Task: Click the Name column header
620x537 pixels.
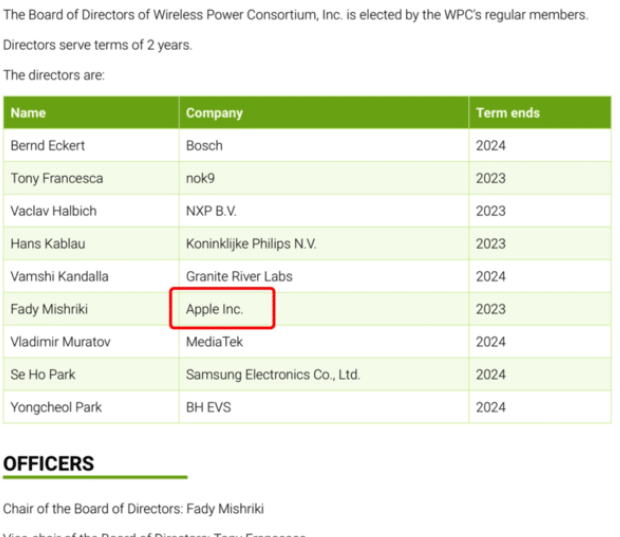Action: 91,113
